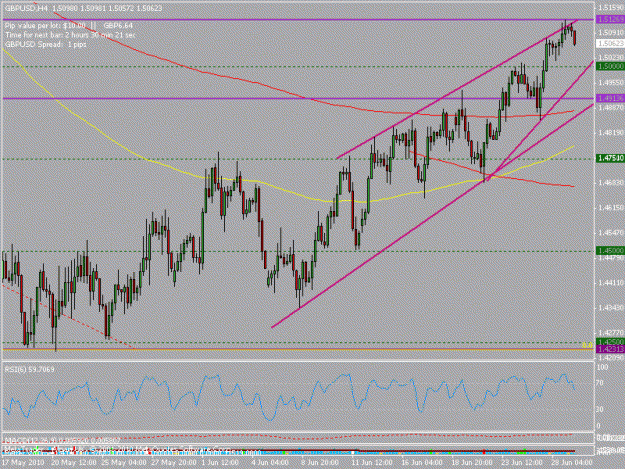The image size is (625, 469).
Task: Click the RSI scale value 70
Action: pyautogui.click(x=600, y=383)
